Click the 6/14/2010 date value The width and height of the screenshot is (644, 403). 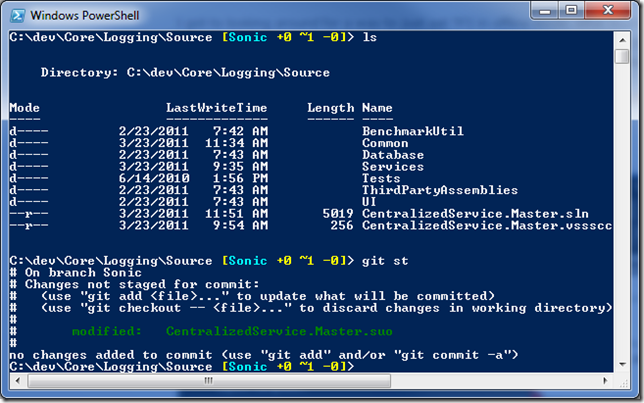coord(154,179)
